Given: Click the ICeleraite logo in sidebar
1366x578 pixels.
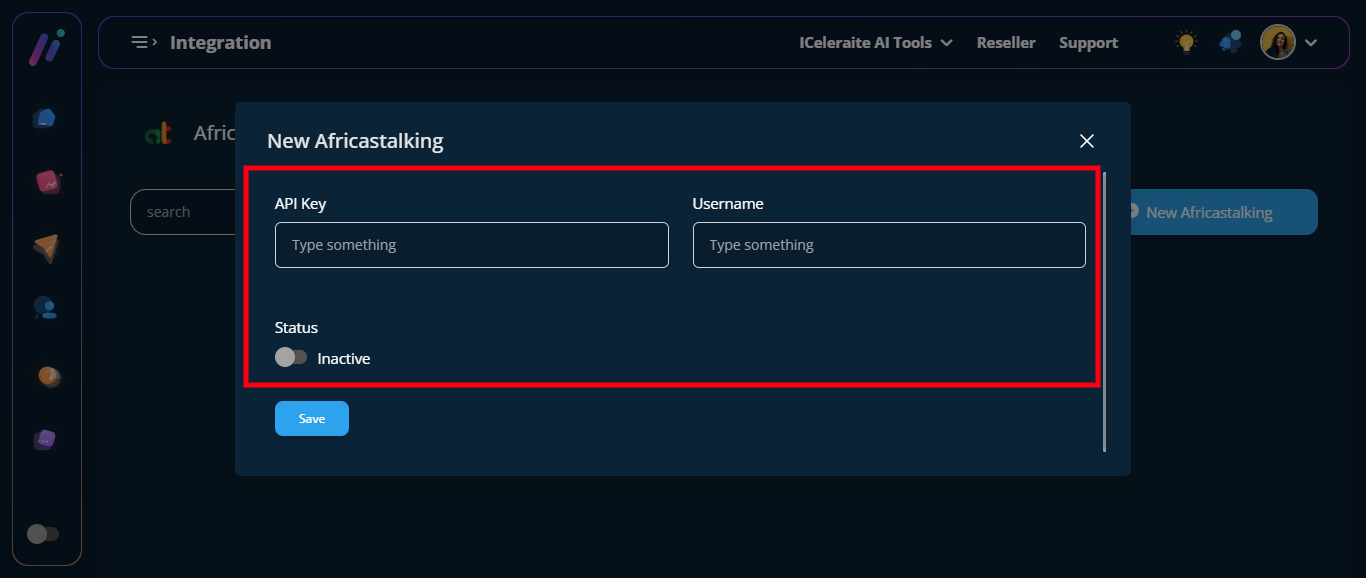Looking at the screenshot, I should 46,48.
